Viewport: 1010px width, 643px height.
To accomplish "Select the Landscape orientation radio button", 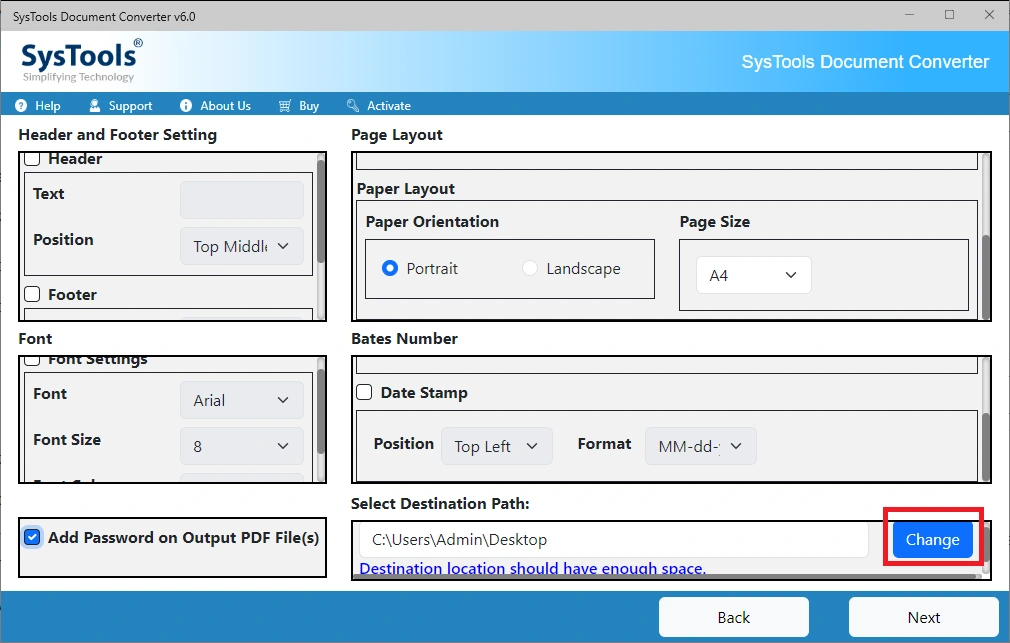I will click(529, 268).
